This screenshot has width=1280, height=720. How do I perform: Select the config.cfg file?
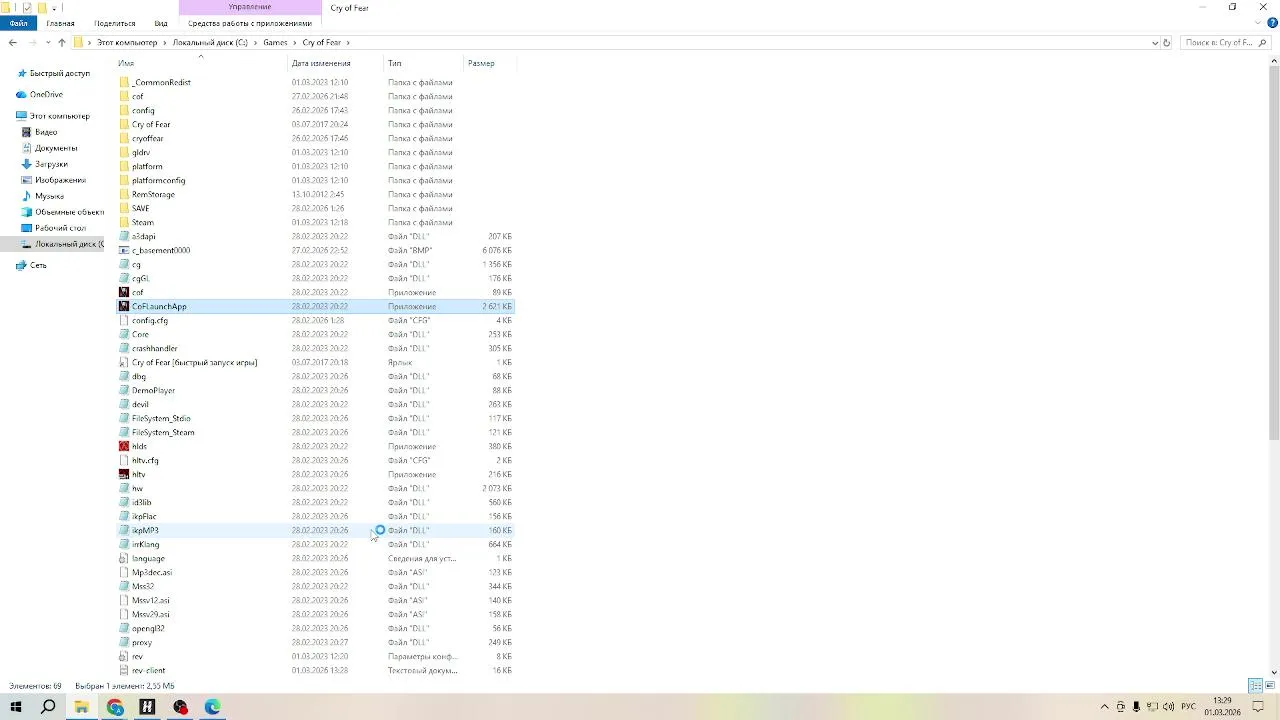click(x=150, y=320)
